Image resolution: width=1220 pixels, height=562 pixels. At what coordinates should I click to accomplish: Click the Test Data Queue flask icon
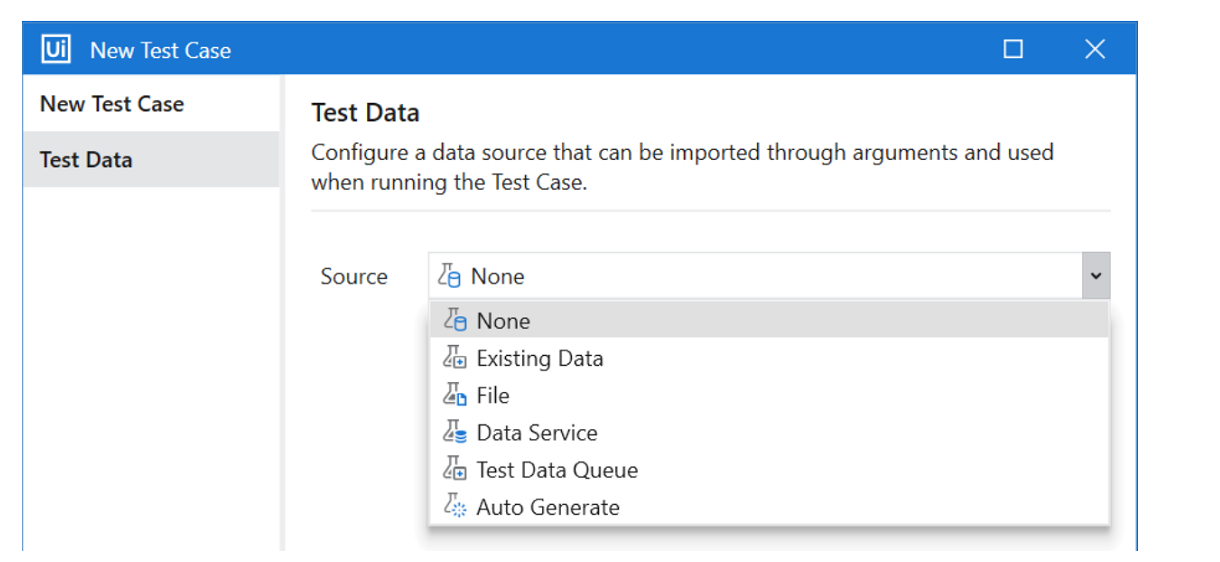454,470
